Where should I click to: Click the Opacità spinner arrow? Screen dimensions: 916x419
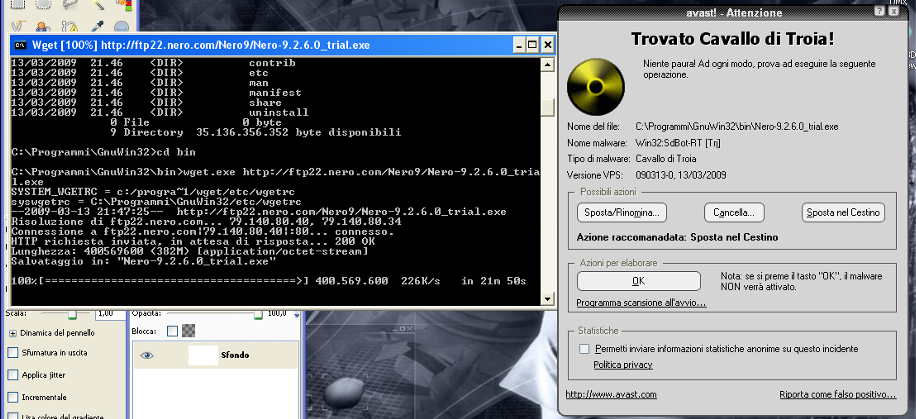(x=296, y=315)
